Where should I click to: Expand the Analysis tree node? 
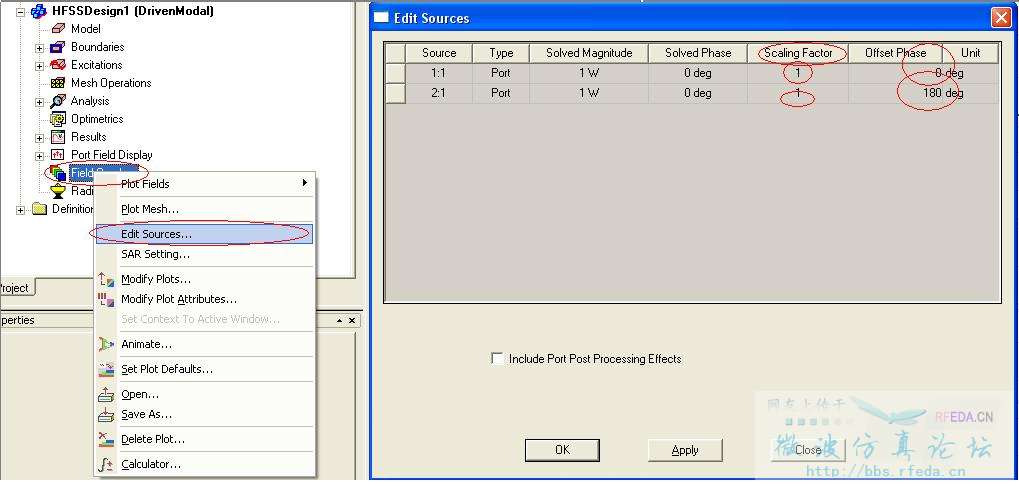click(x=40, y=102)
